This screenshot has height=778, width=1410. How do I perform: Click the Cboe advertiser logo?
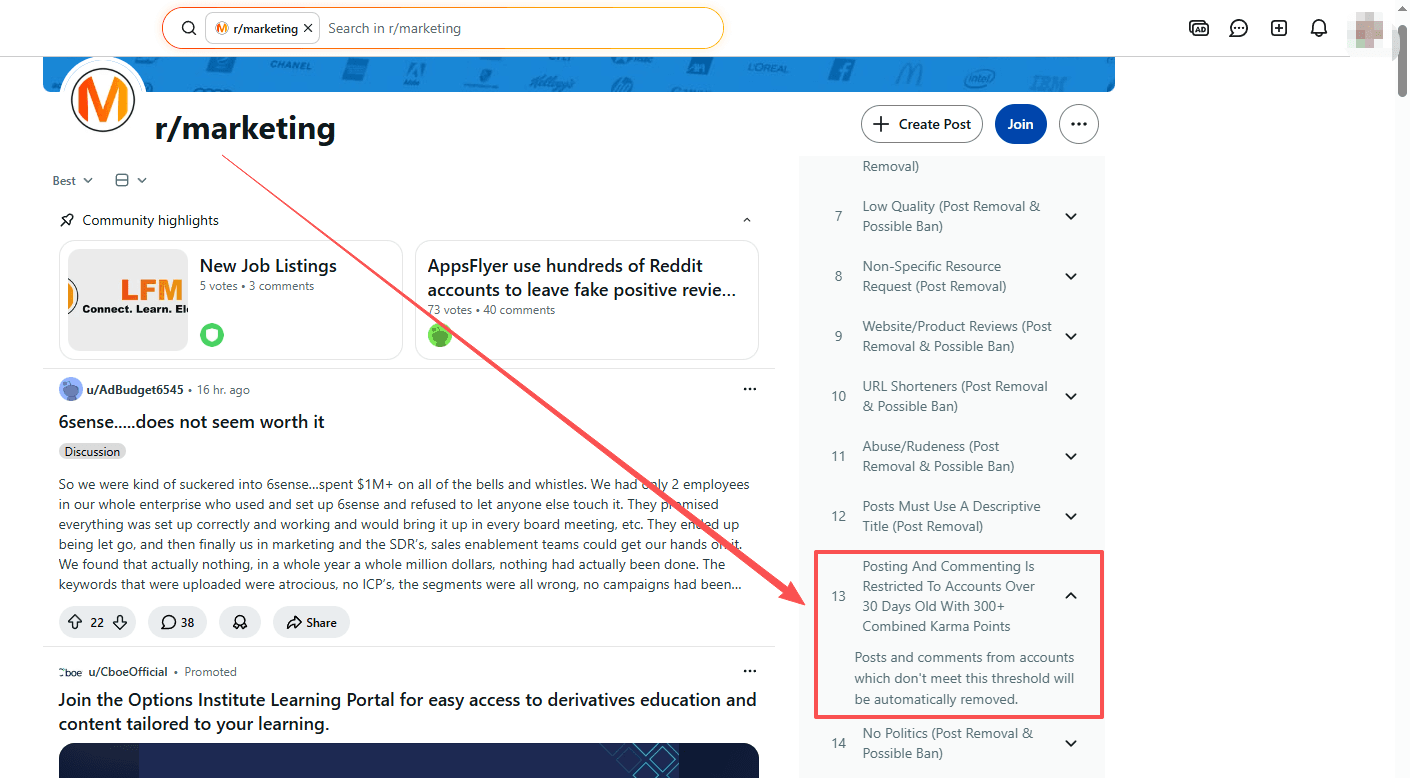(x=71, y=672)
